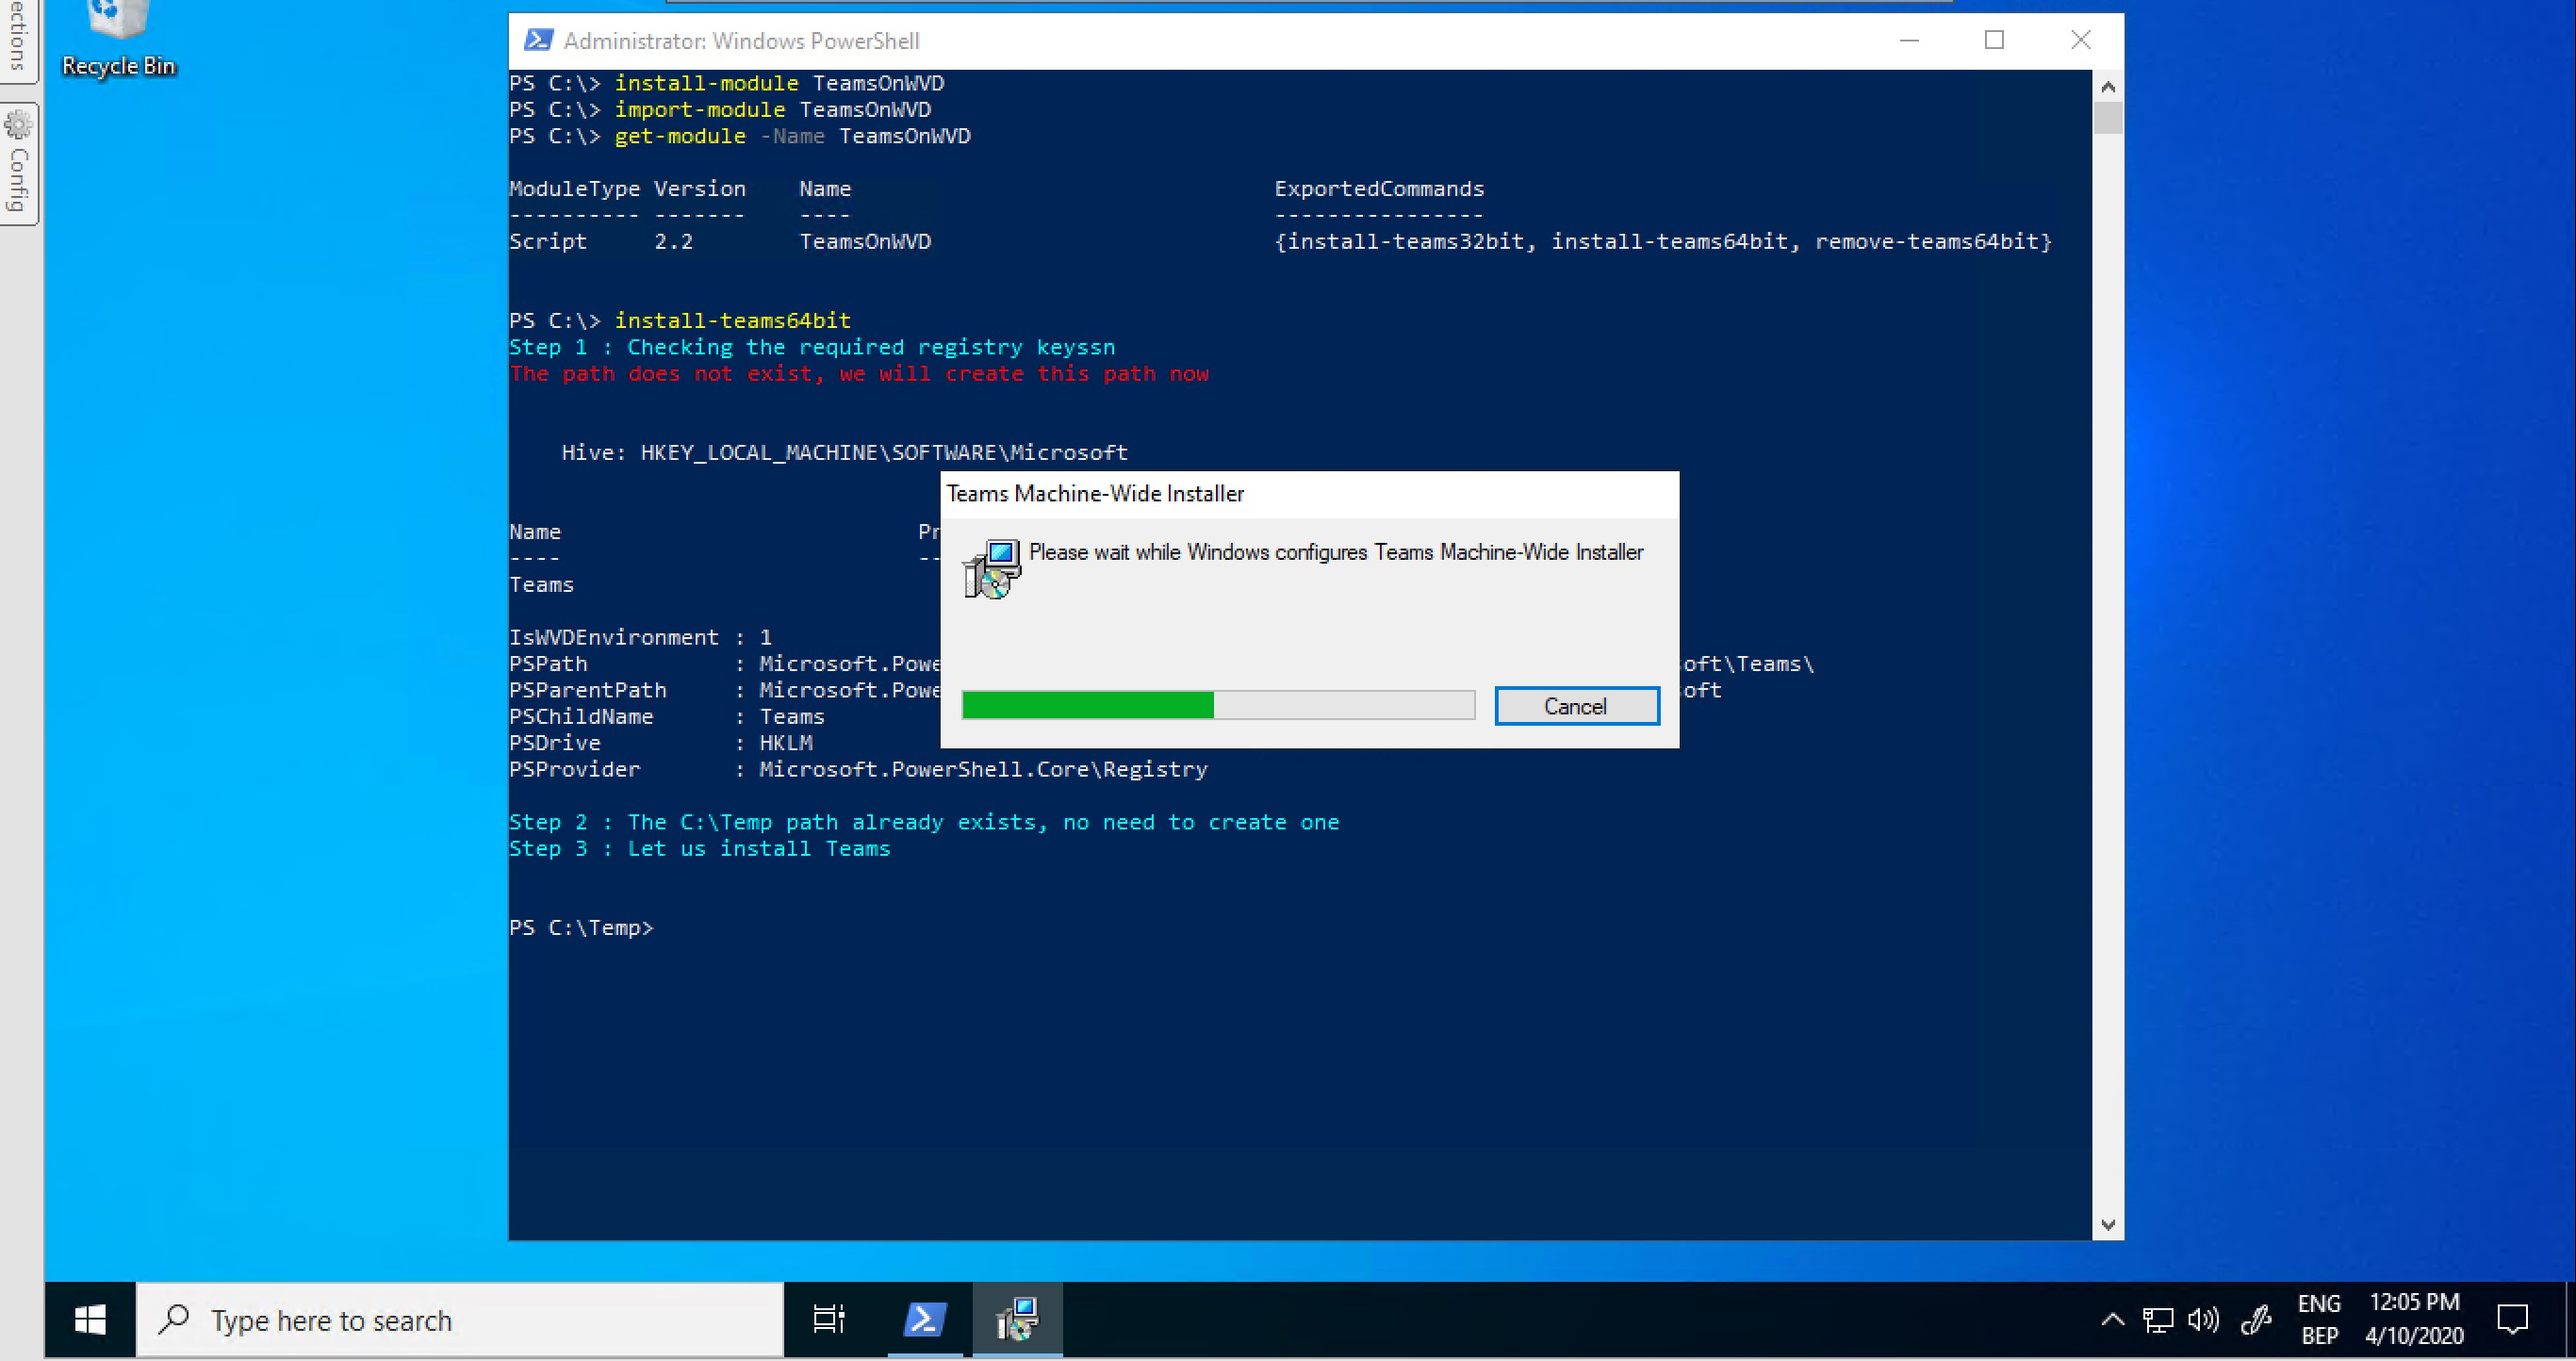Click the 'Type here to search' box
The image size is (2576, 1361).
tap(460, 1320)
